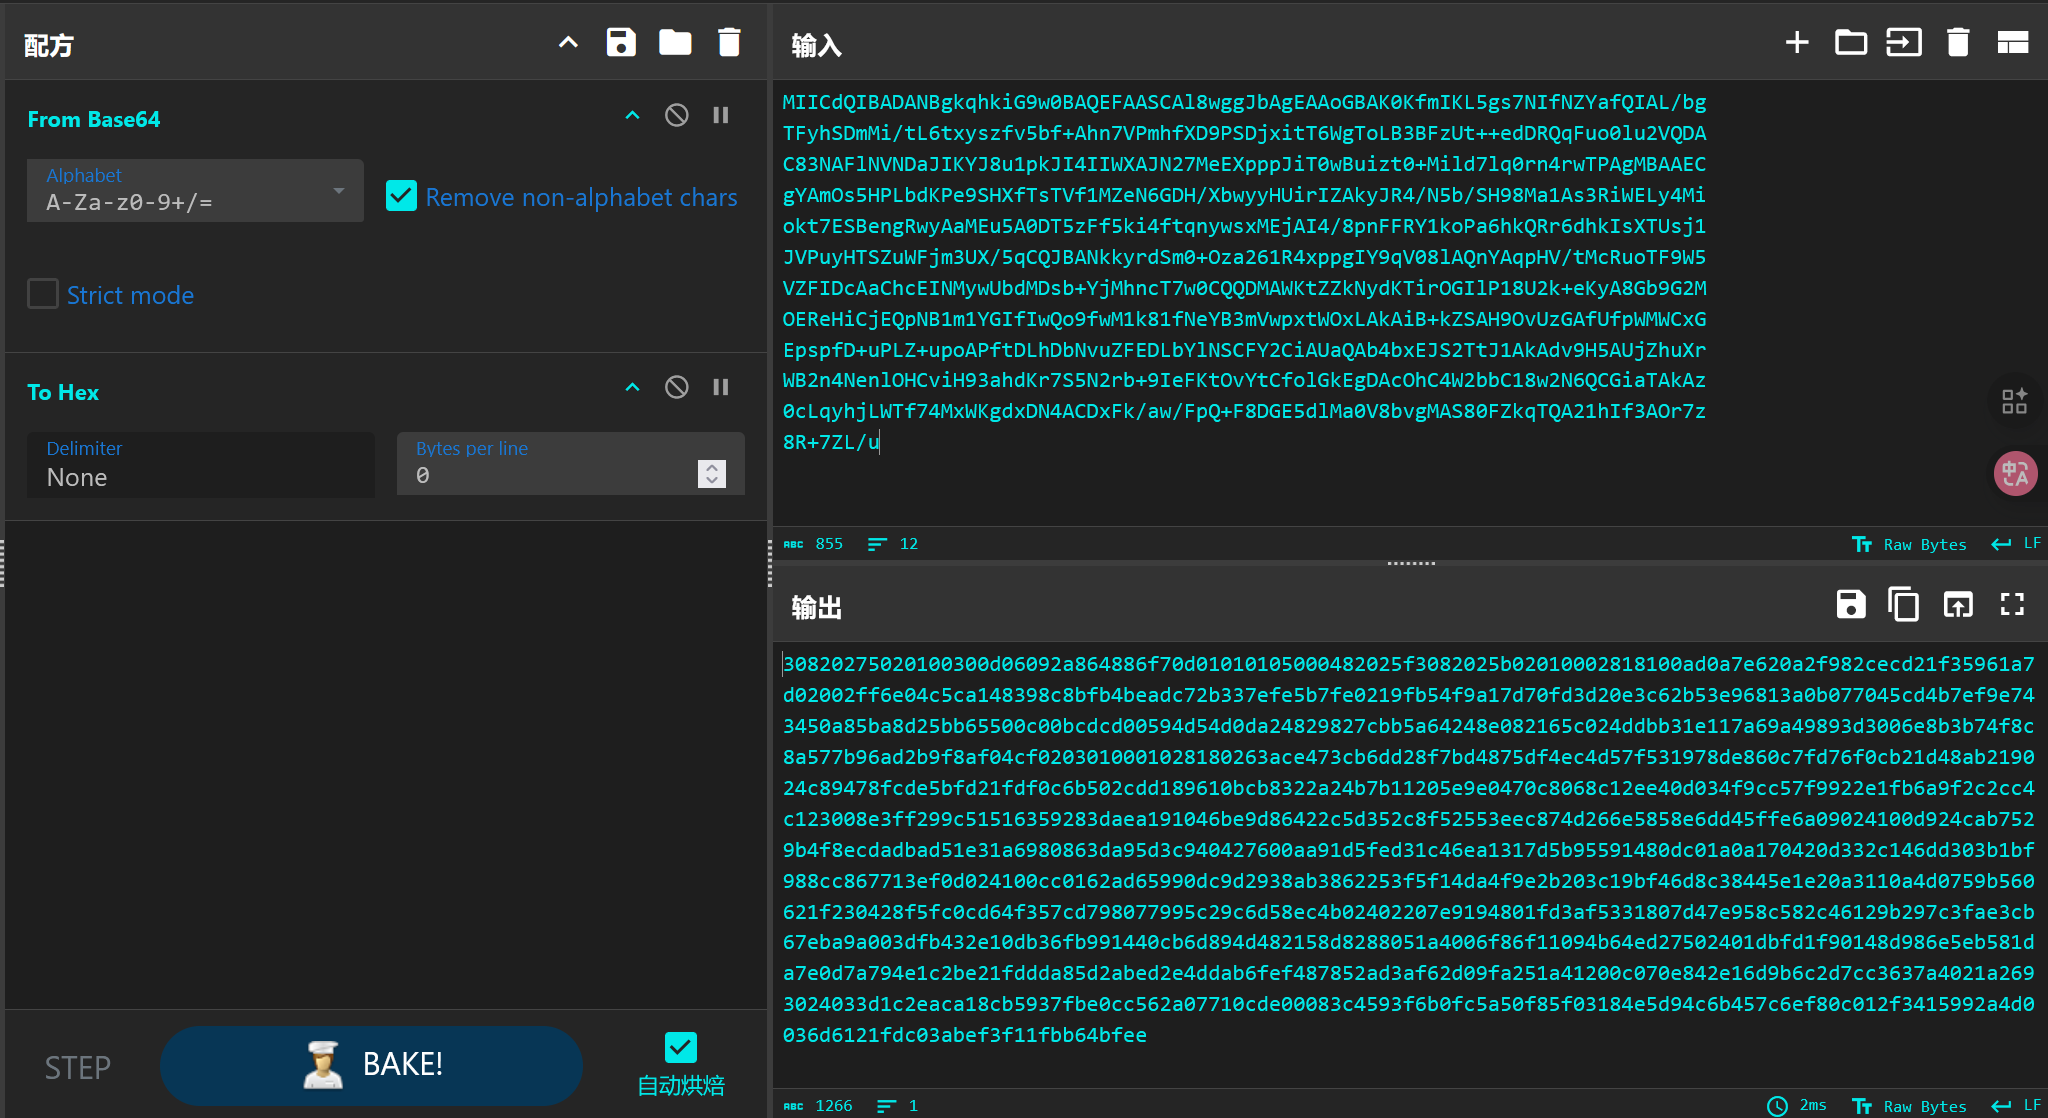Copy the output to clipboard
This screenshot has width=2048, height=1118.
pos(1903,605)
